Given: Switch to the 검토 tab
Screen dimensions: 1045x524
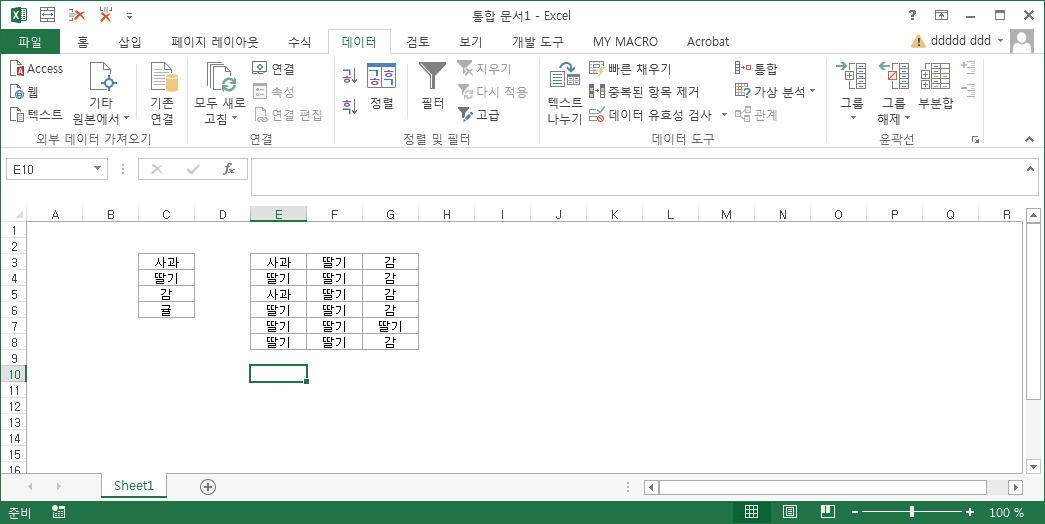Looking at the screenshot, I should [x=418, y=41].
